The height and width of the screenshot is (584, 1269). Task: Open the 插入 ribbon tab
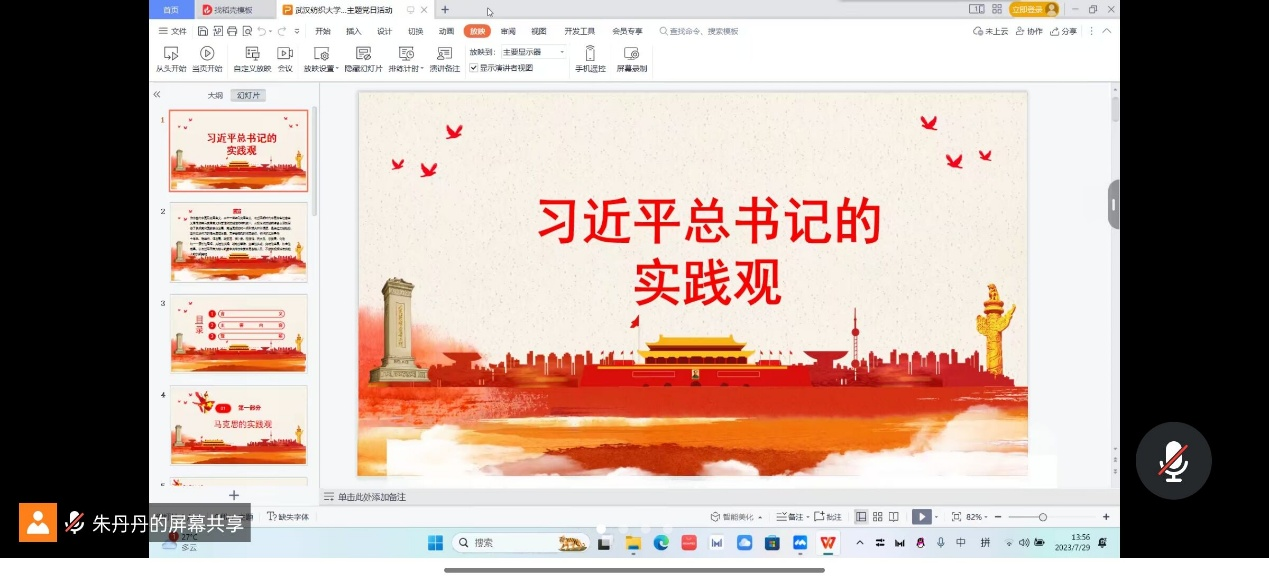coord(353,31)
